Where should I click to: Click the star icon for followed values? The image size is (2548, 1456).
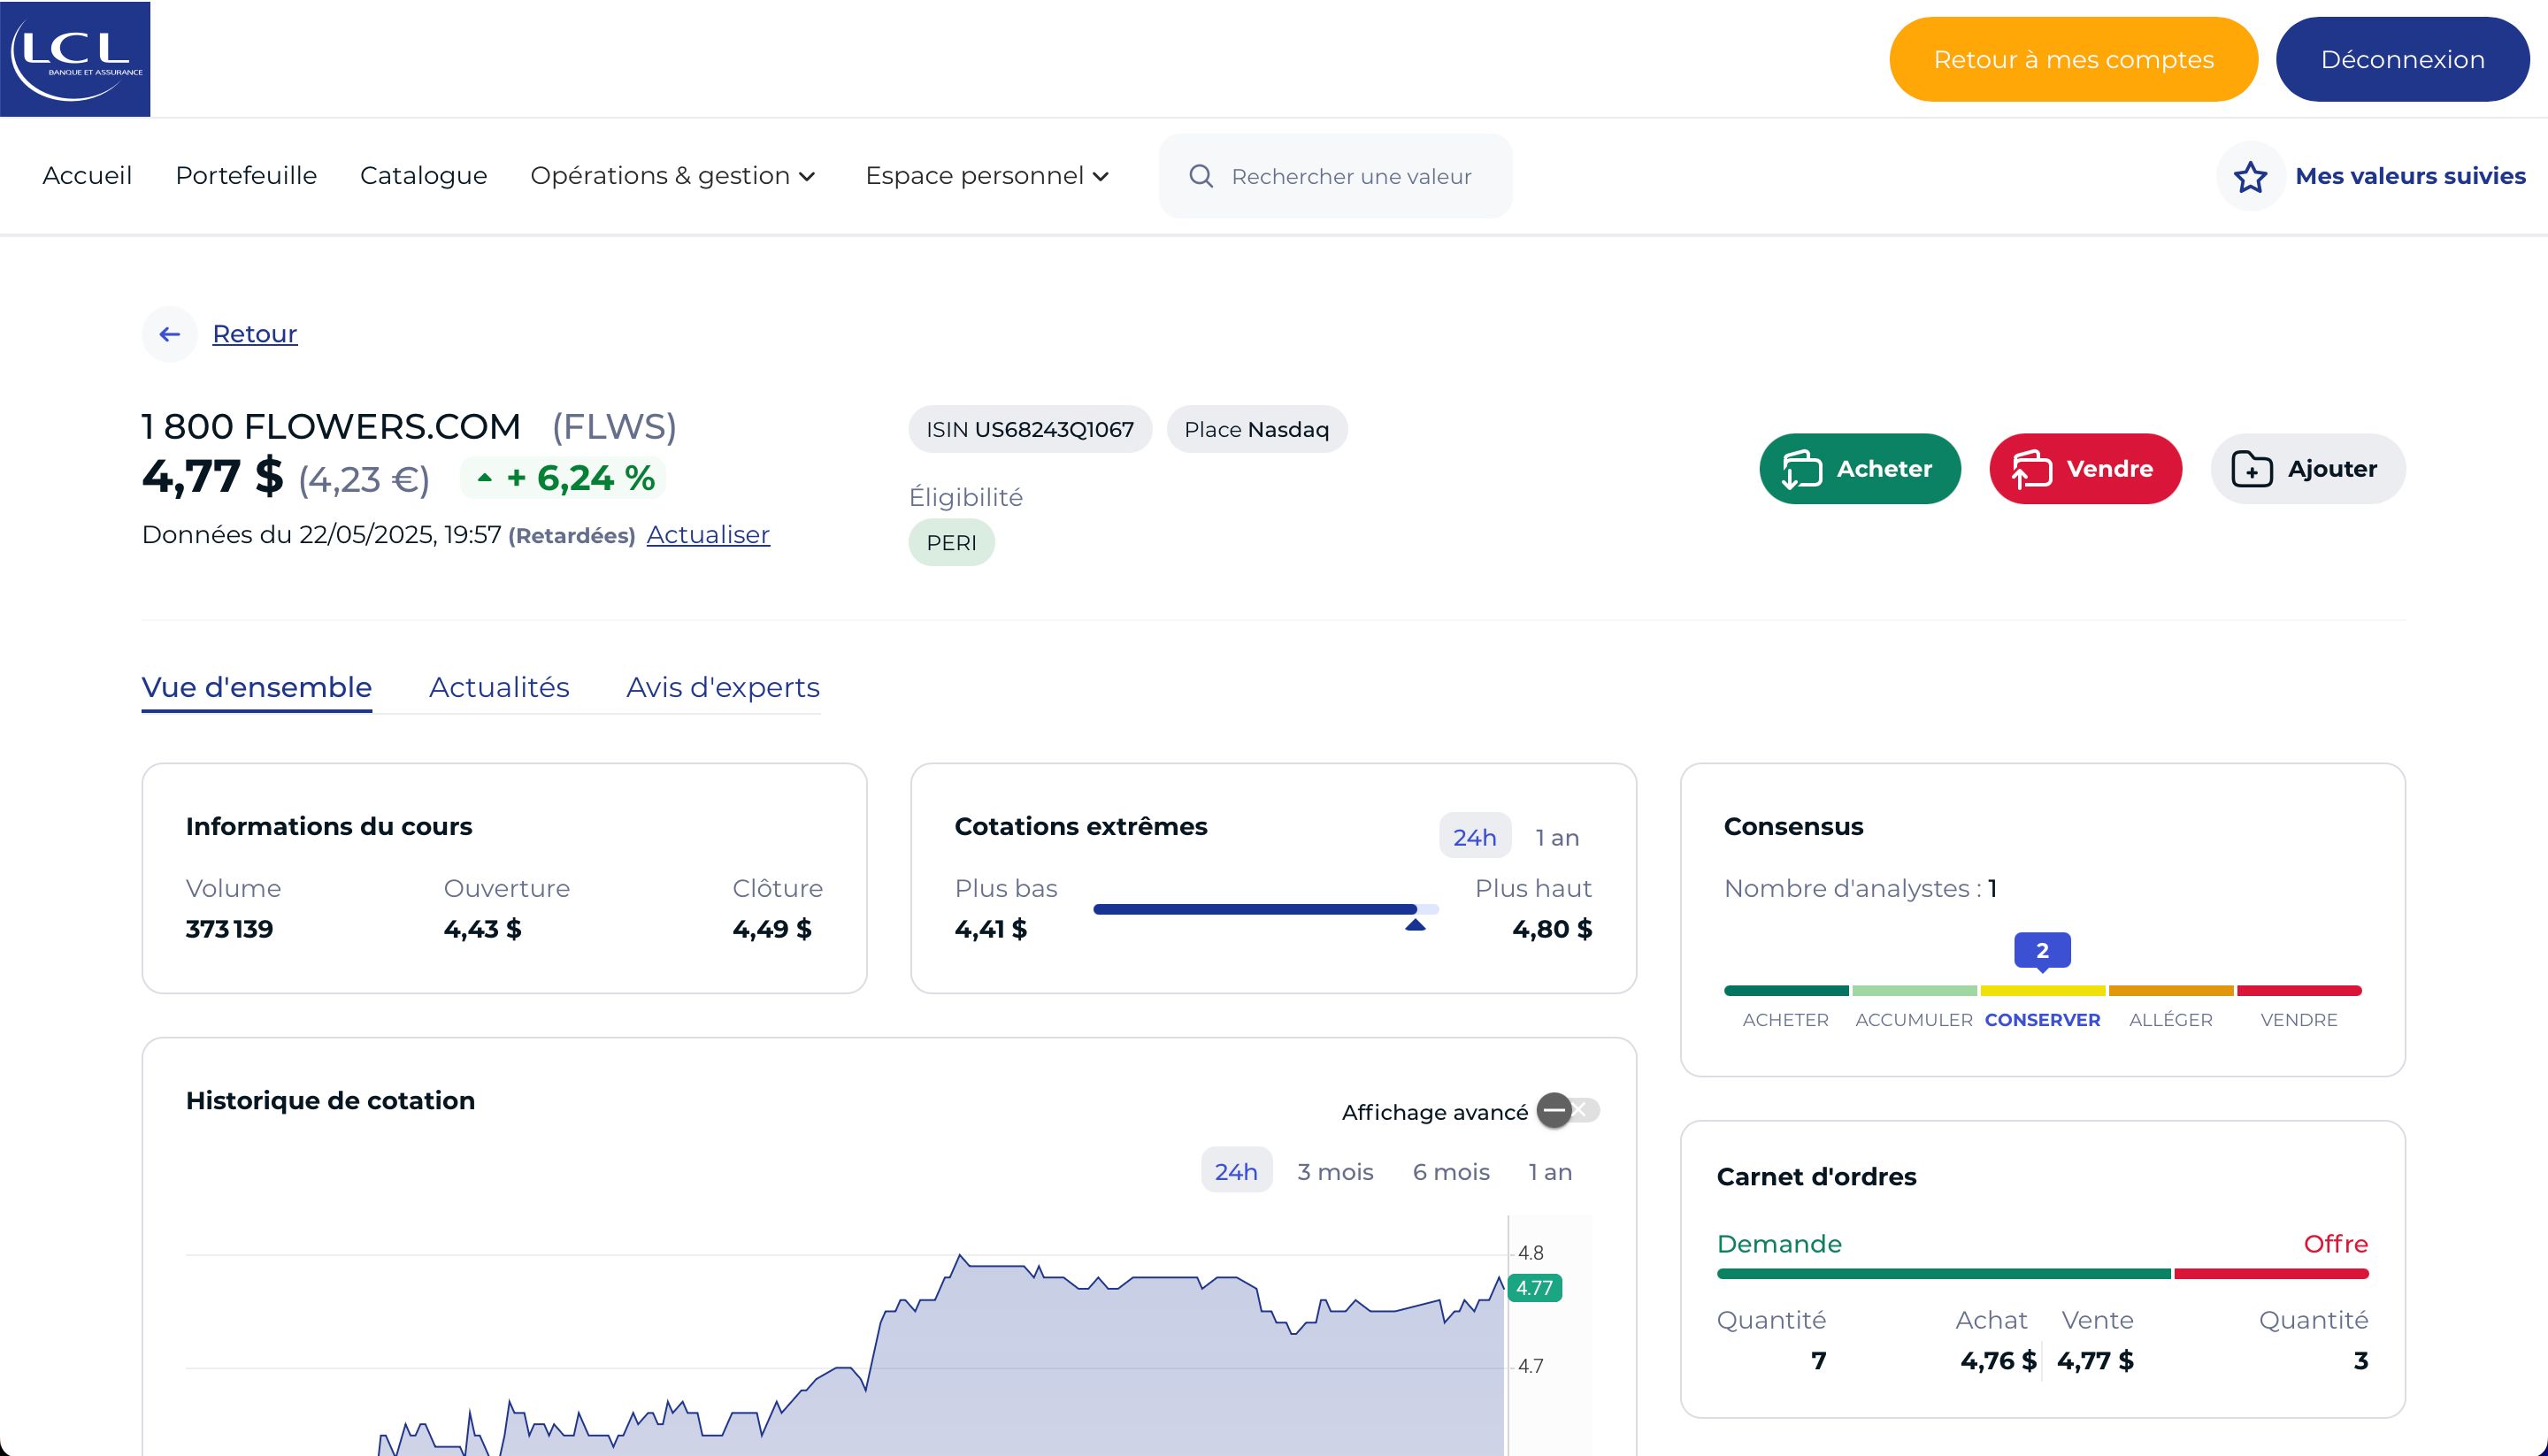[x=2250, y=176]
